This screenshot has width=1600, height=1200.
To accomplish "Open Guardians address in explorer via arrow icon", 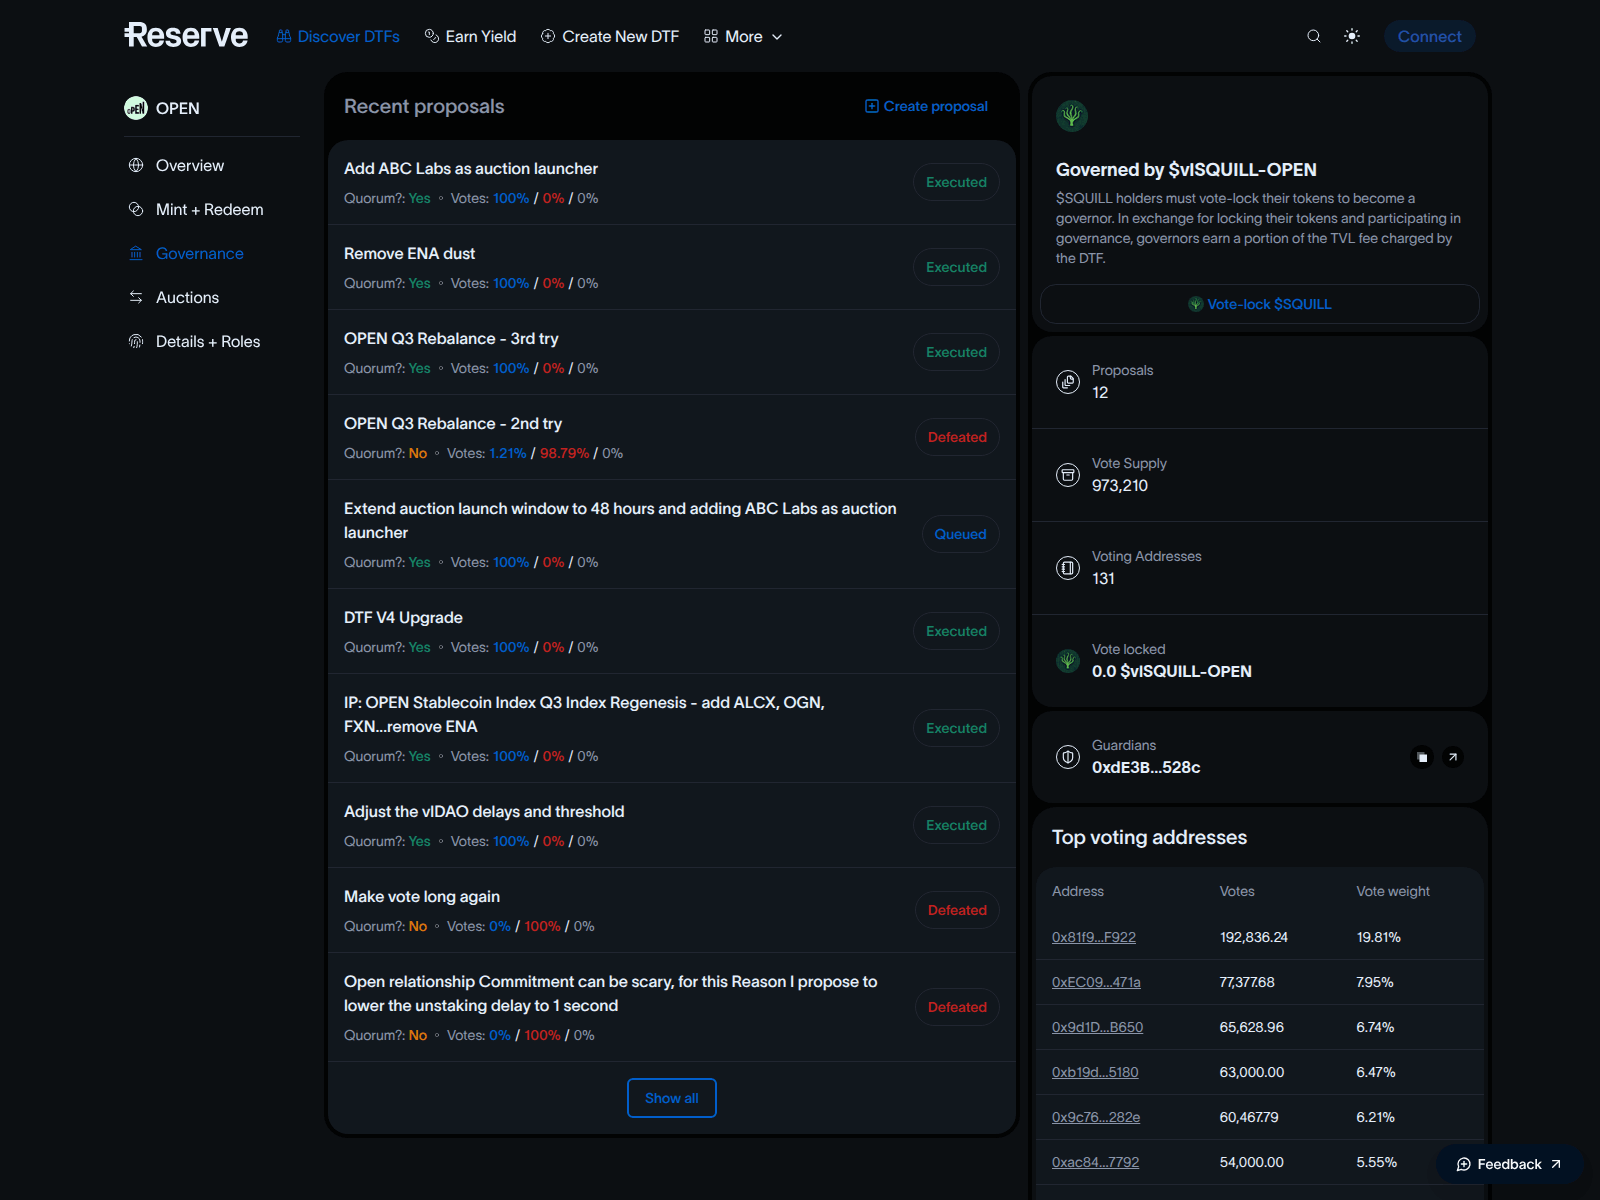I will pos(1453,757).
